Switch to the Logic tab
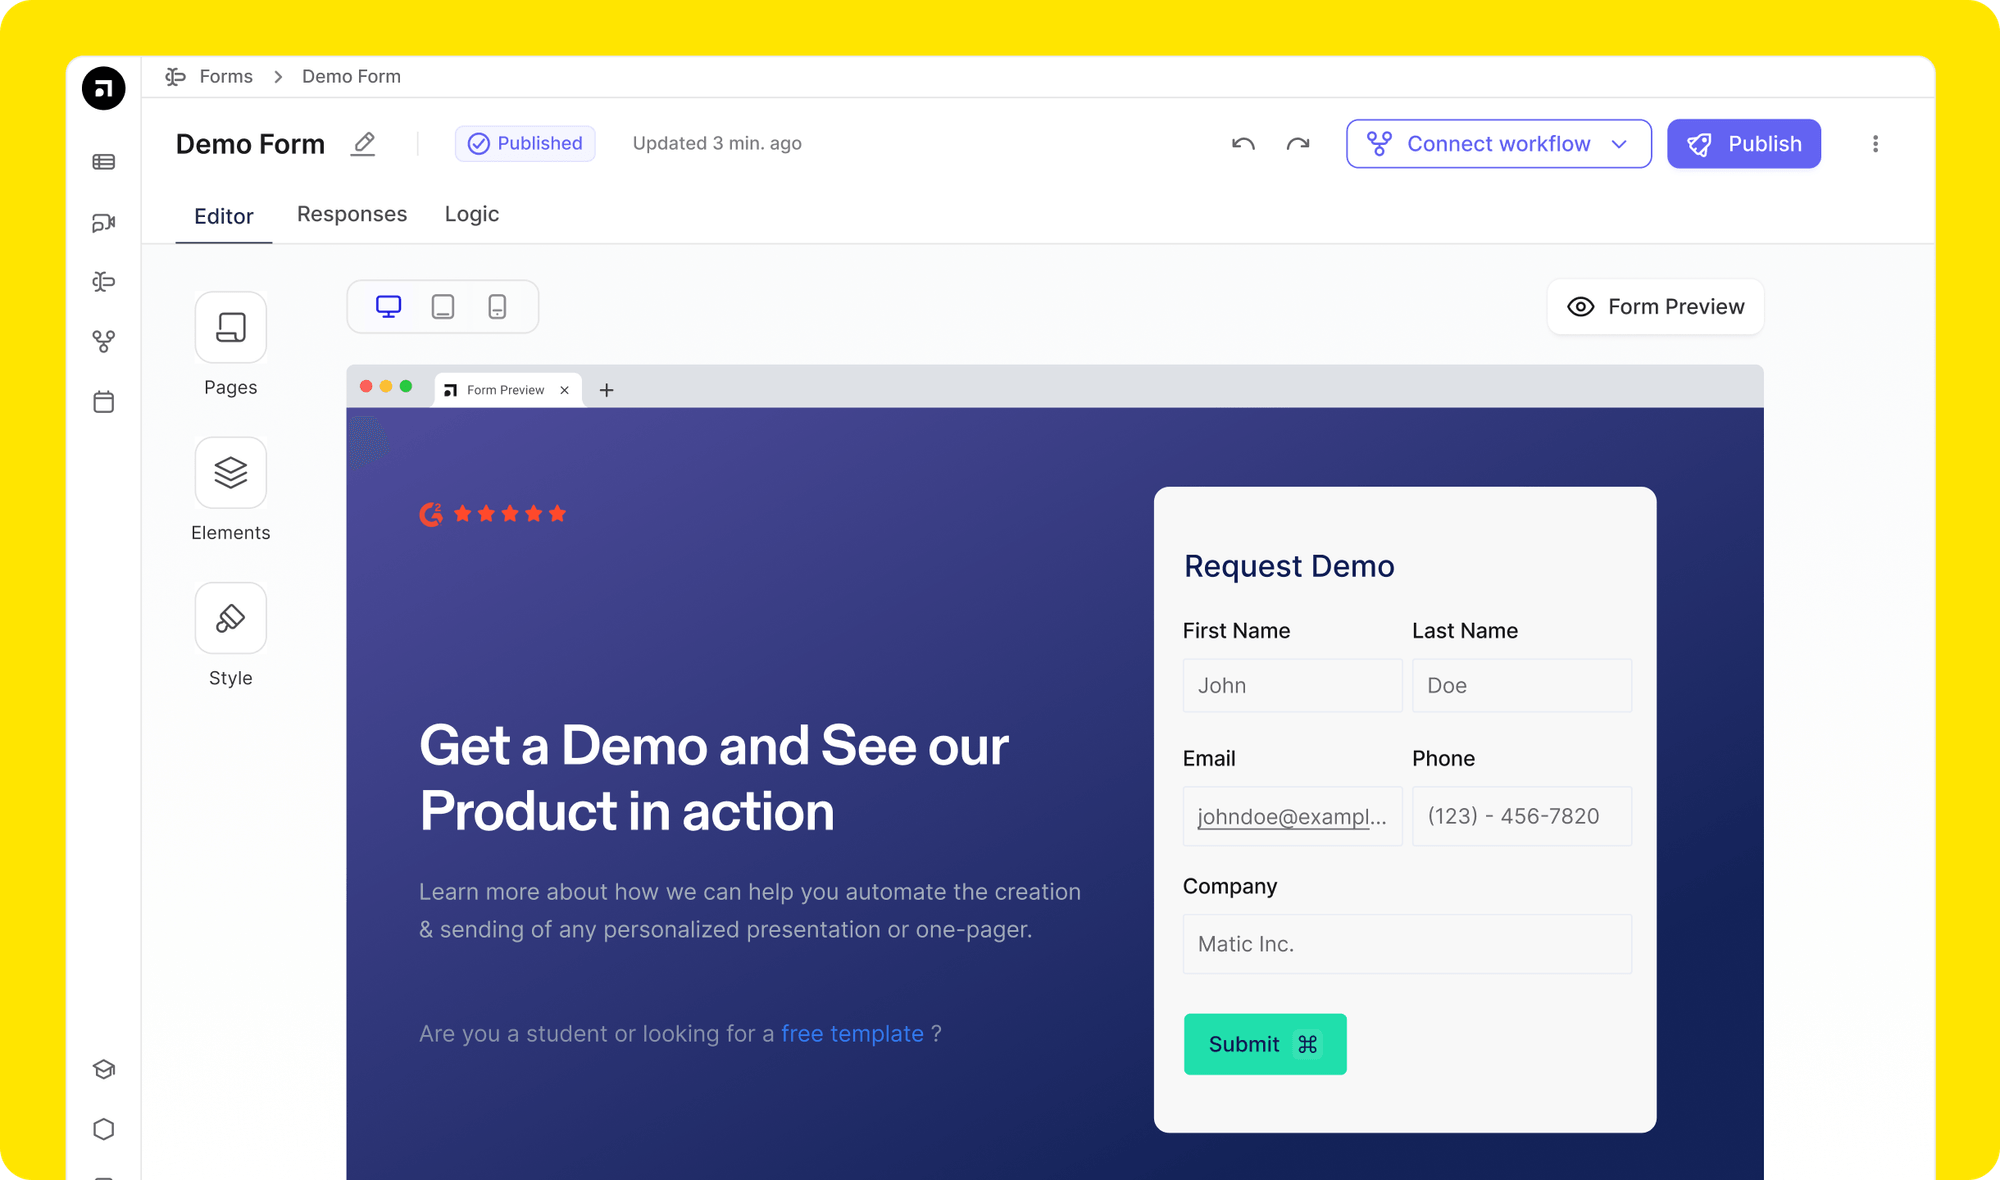This screenshot has height=1180, width=2000. point(471,214)
